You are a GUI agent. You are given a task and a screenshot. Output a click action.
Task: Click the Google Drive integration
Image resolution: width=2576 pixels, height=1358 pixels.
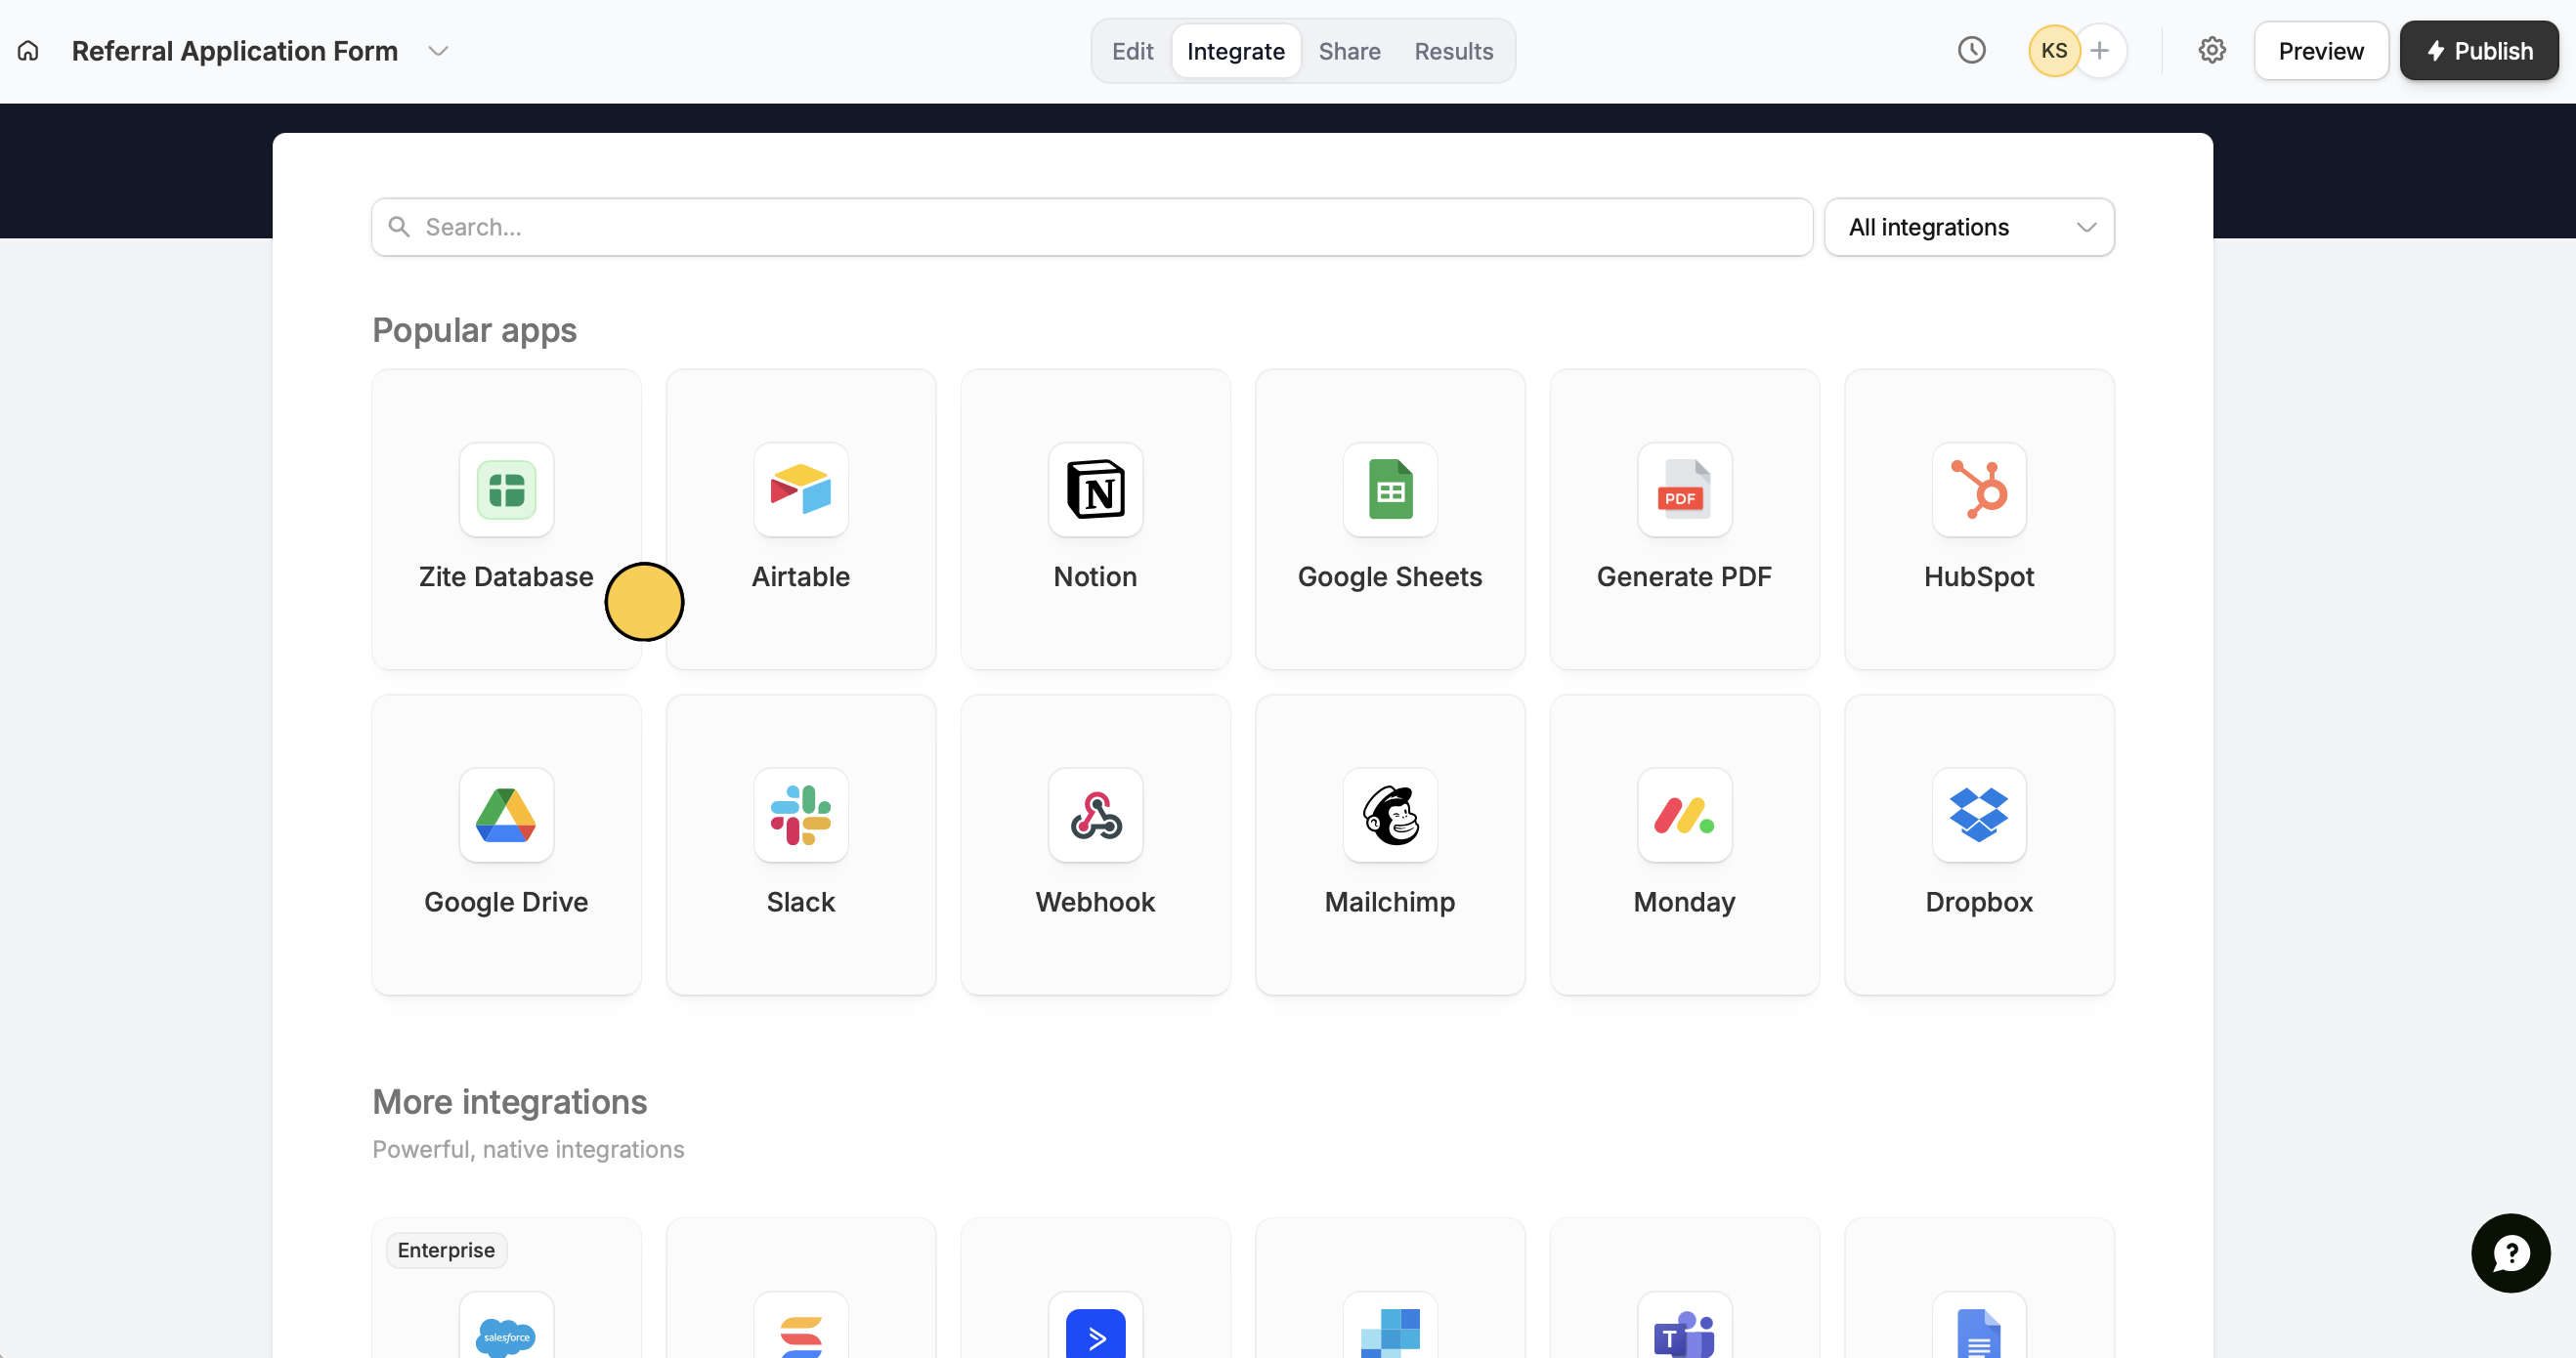(x=506, y=844)
